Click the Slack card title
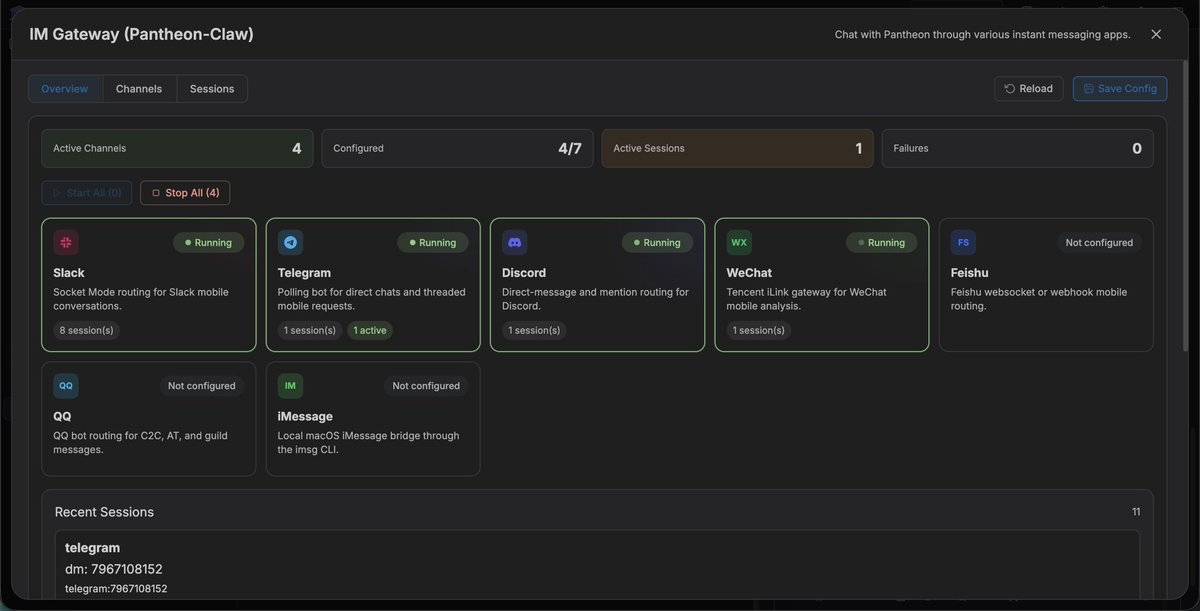 69,273
